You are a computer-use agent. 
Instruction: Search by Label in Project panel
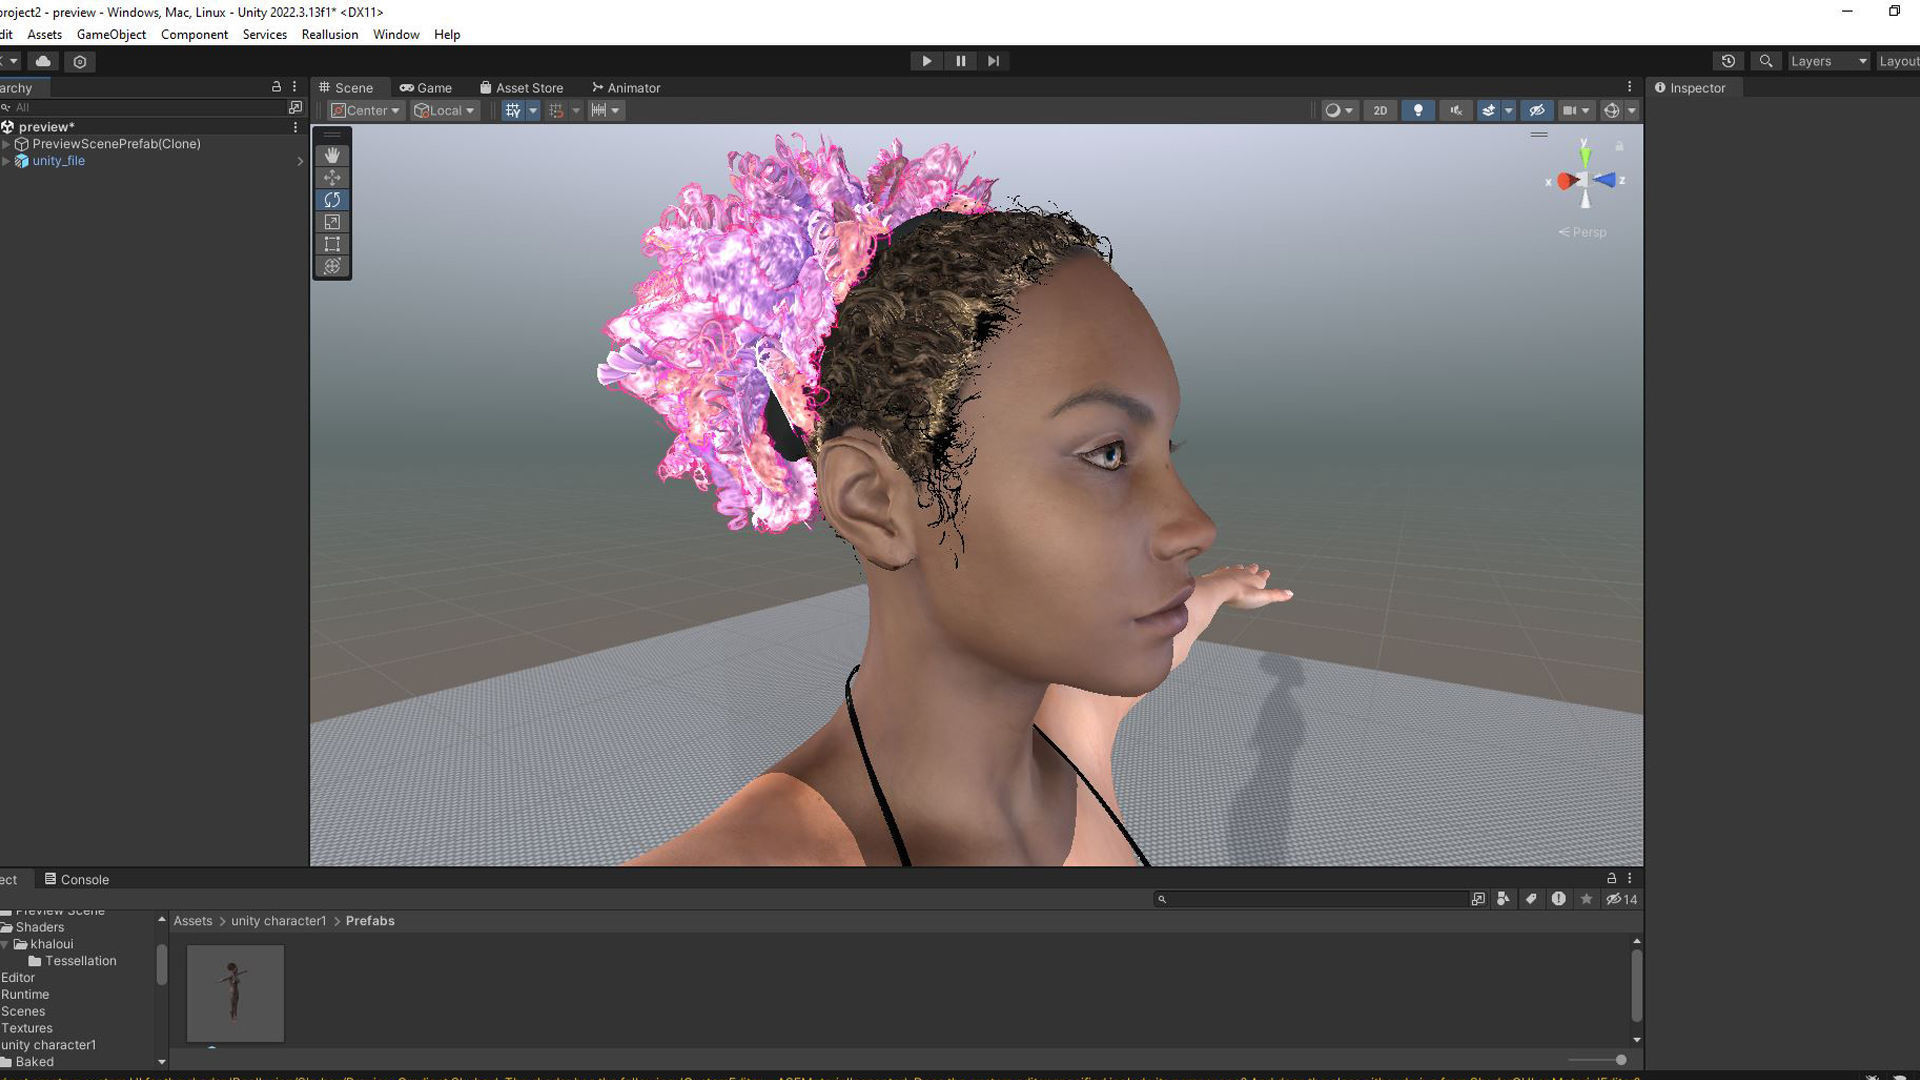(x=1531, y=899)
